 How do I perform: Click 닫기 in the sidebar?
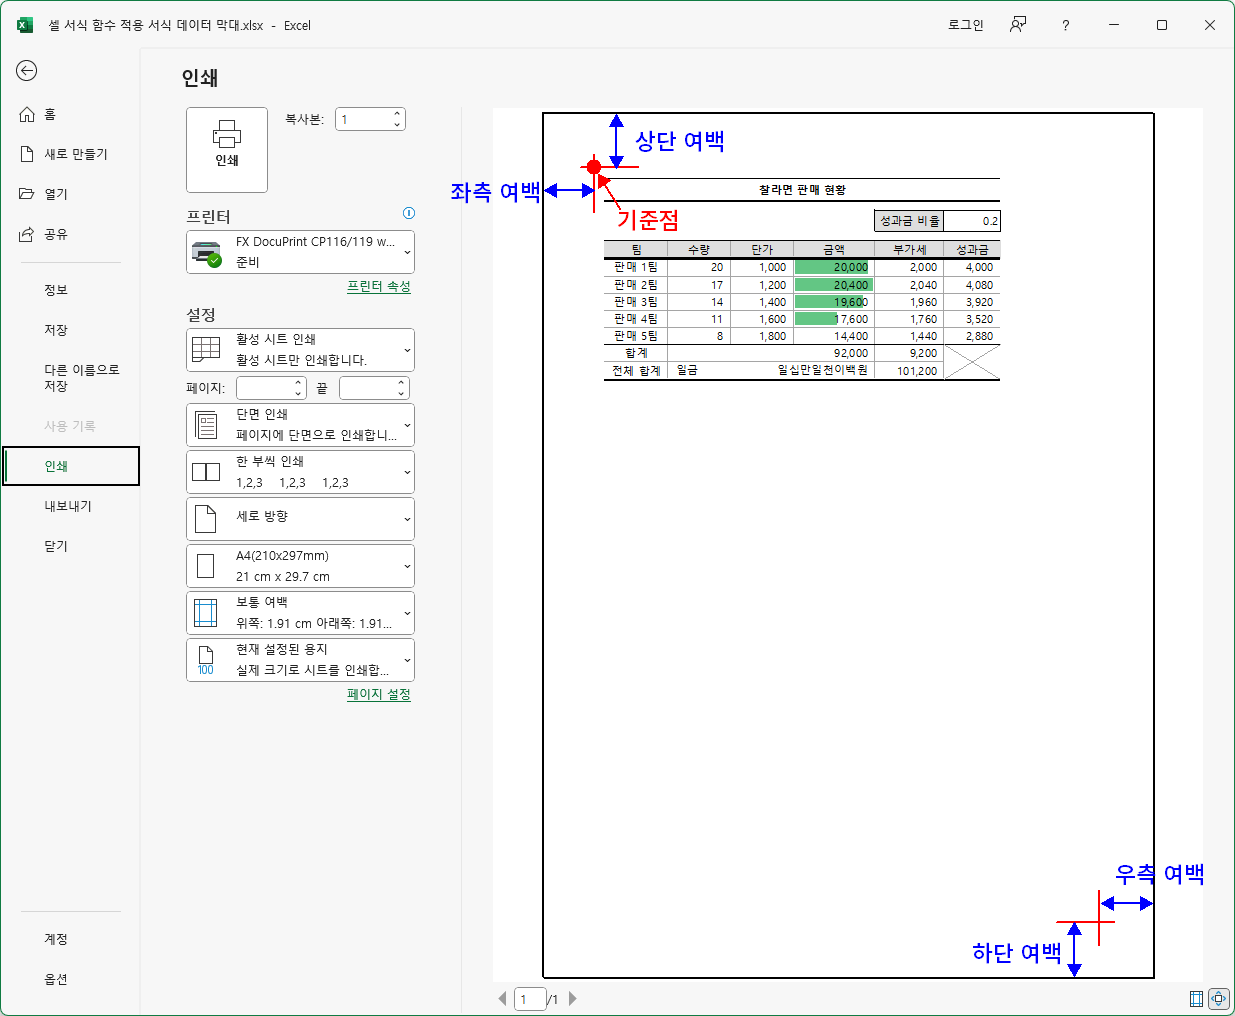pyautogui.click(x=56, y=546)
